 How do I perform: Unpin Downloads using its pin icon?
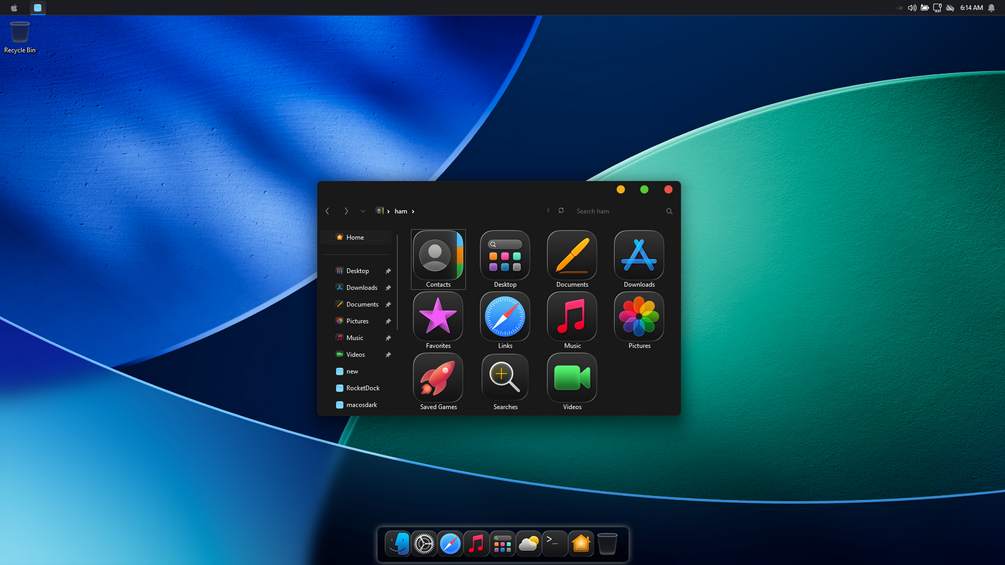pyautogui.click(x=388, y=288)
